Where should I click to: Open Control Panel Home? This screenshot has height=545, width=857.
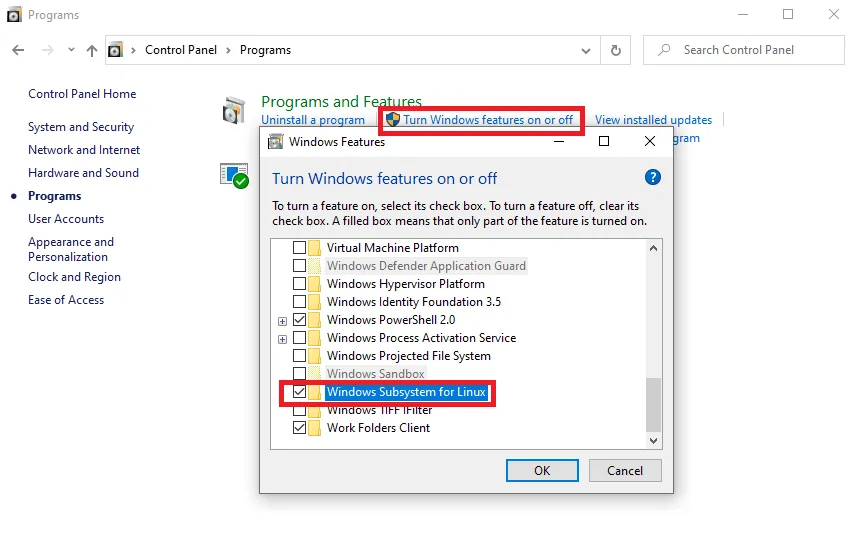(x=82, y=94)
